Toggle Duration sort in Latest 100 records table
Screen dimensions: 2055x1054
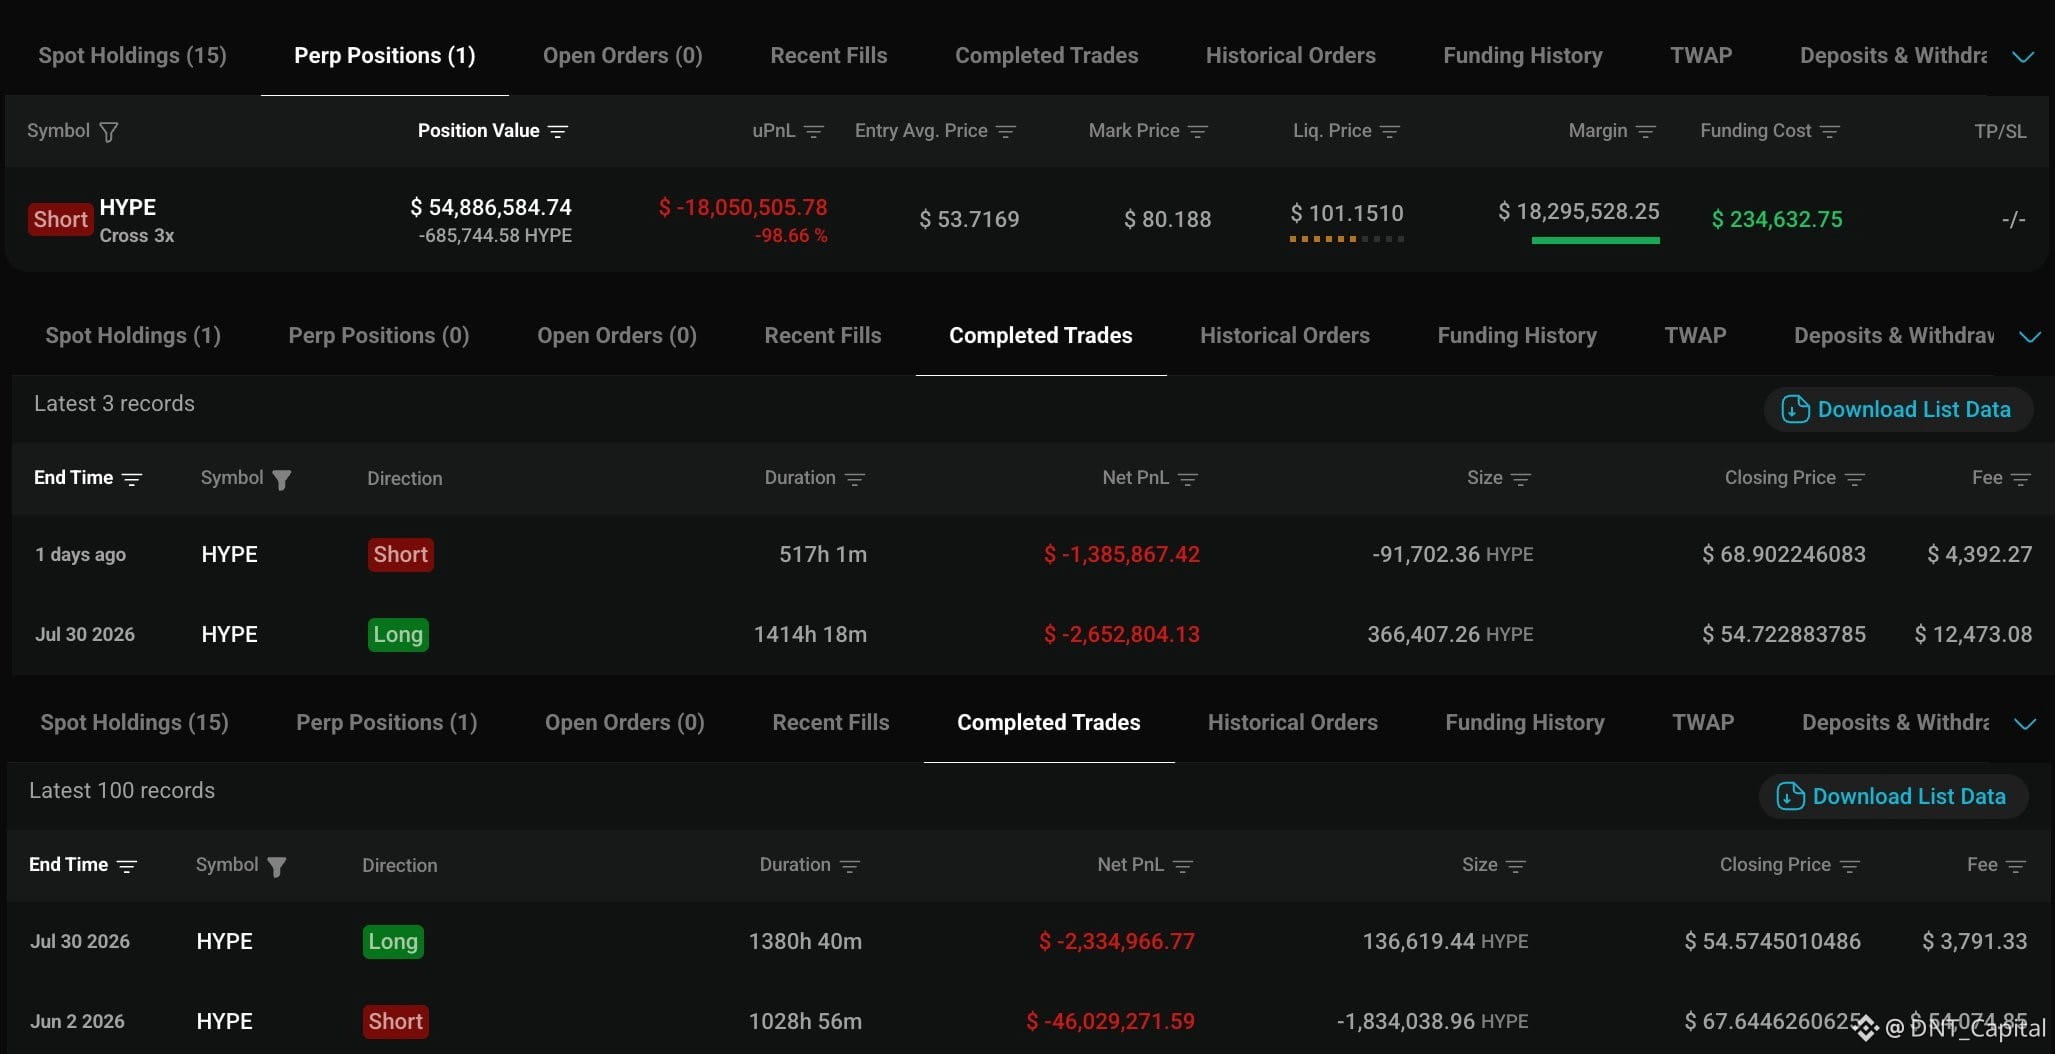point(850,866)
